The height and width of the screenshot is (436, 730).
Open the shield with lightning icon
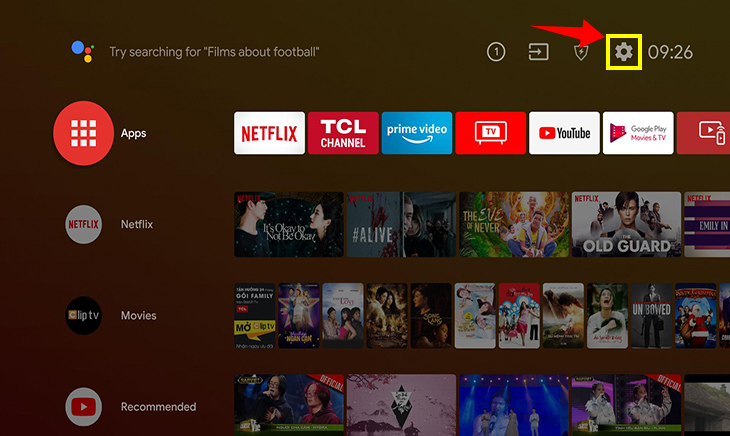pos(581,52)
